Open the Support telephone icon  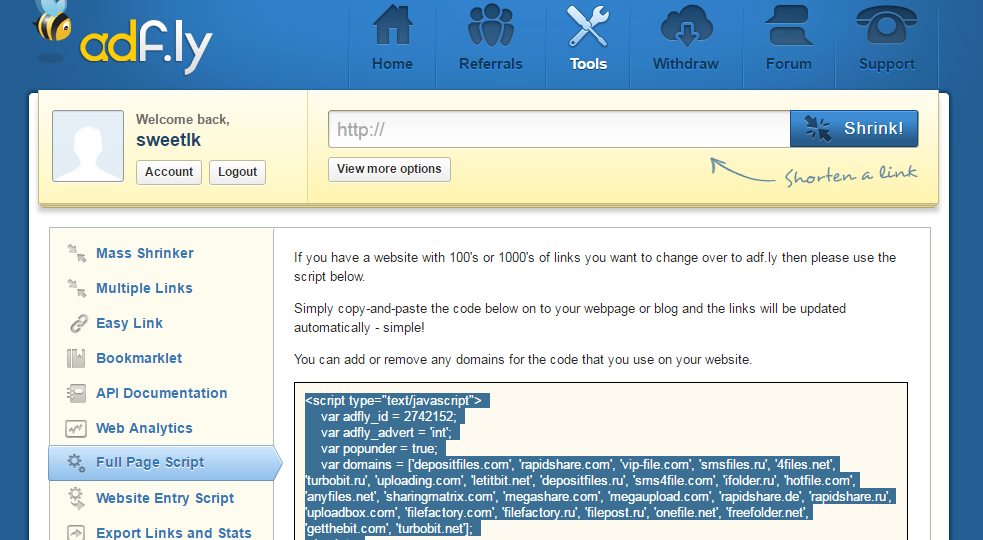coord(886,25)
